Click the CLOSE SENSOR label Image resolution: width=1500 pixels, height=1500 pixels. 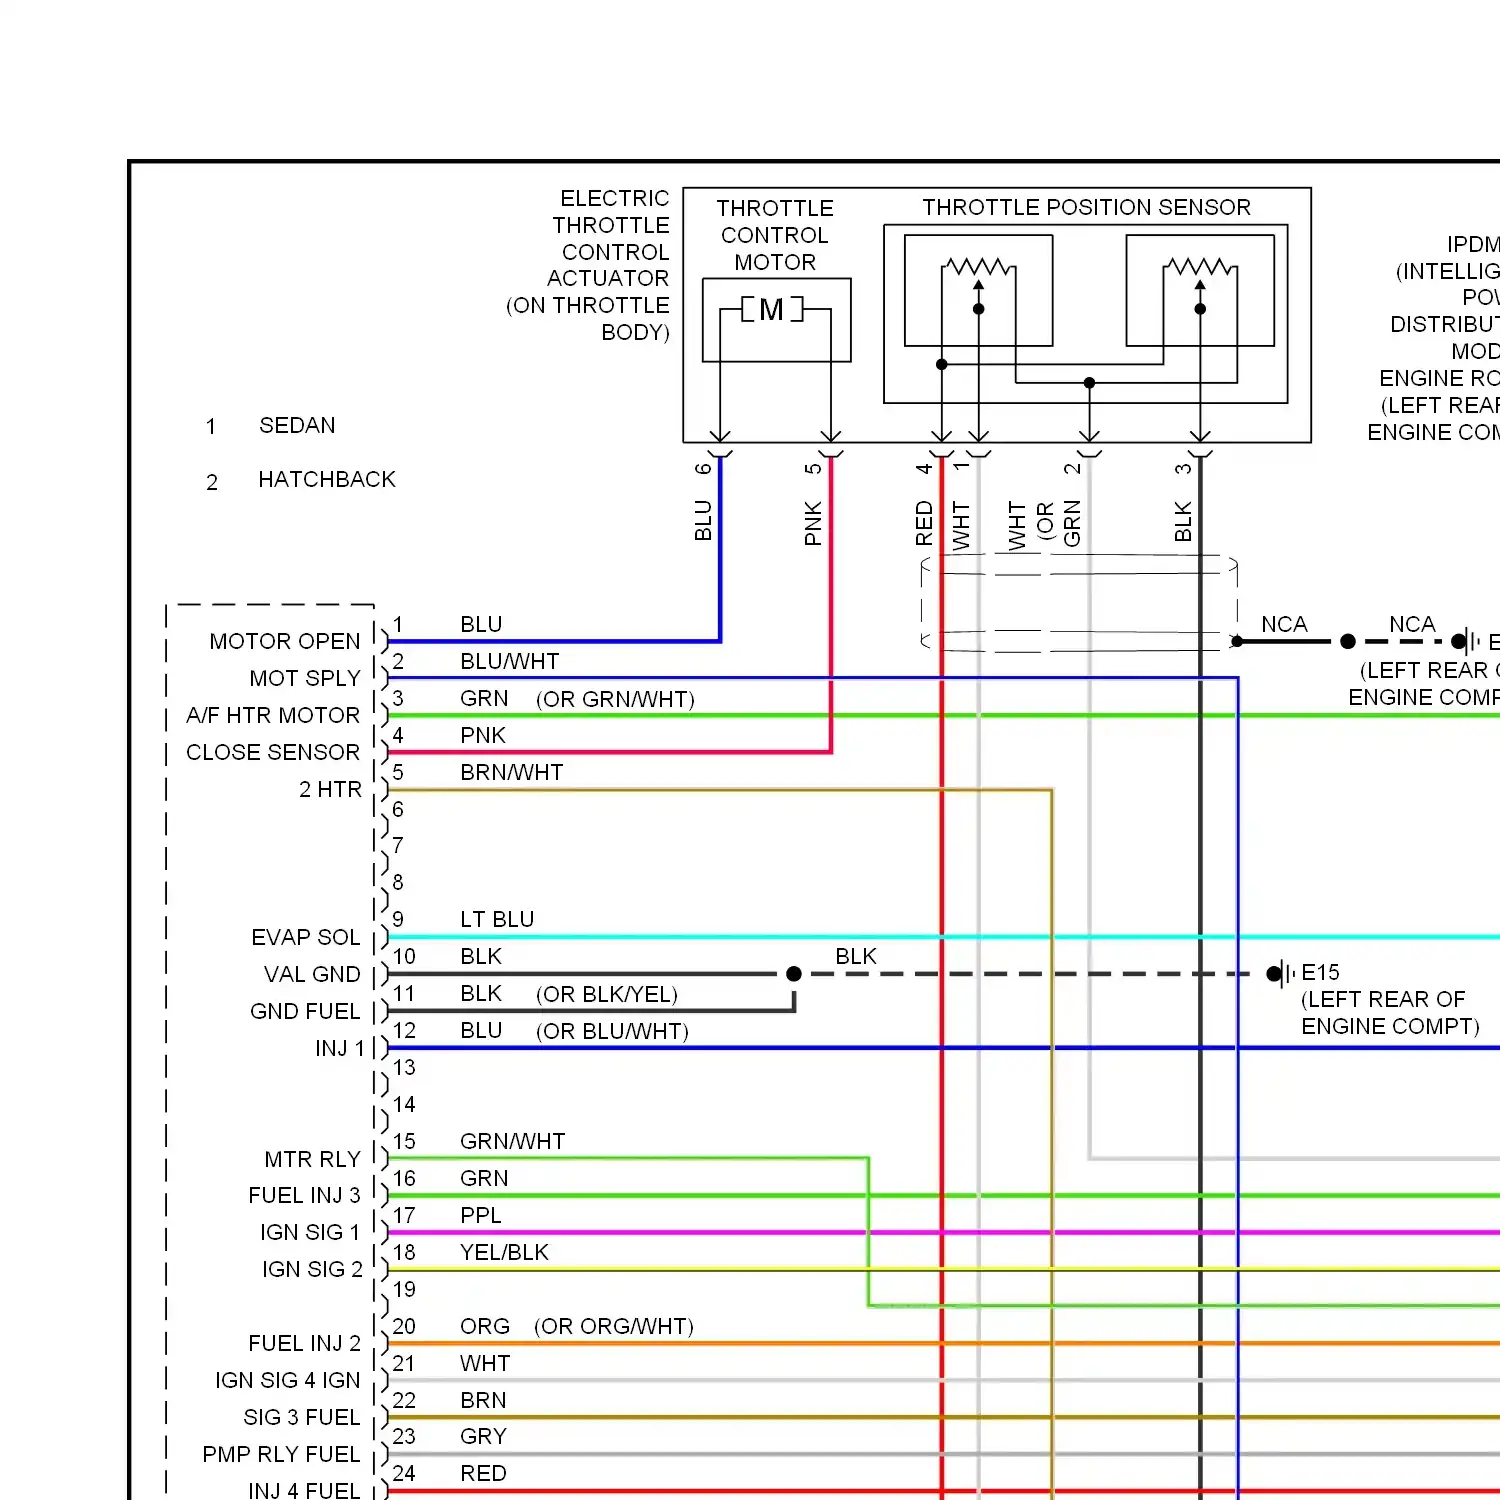[x=273, y=752]
